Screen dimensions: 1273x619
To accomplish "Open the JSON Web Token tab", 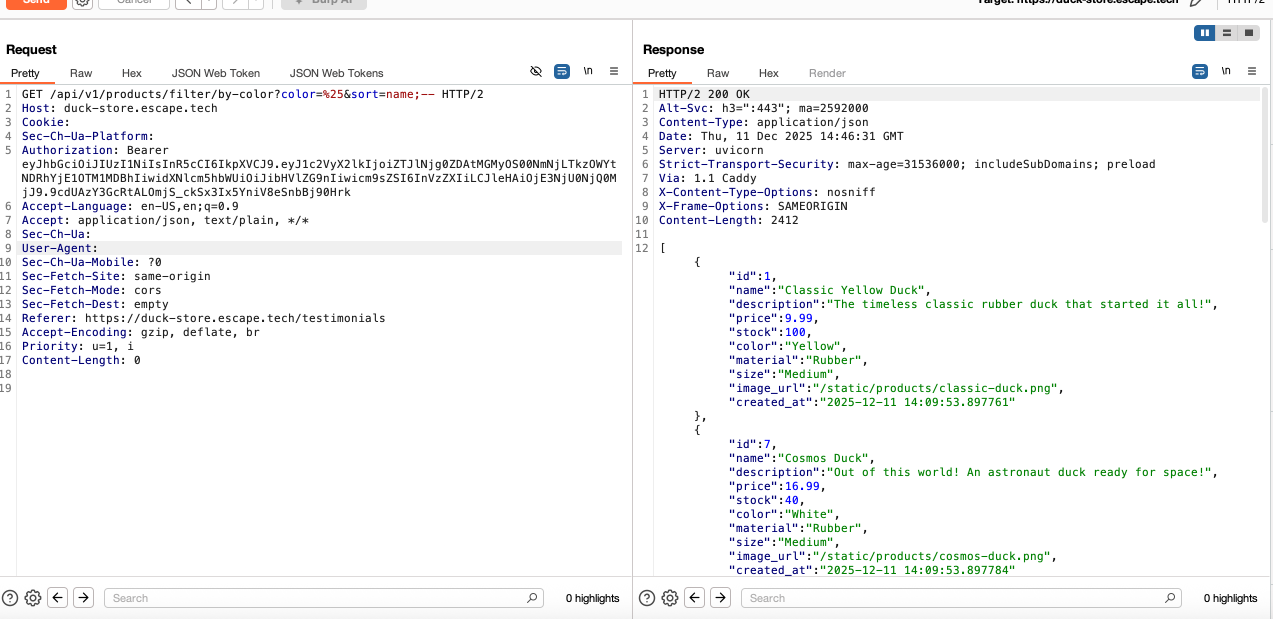I will pos(215,73).
